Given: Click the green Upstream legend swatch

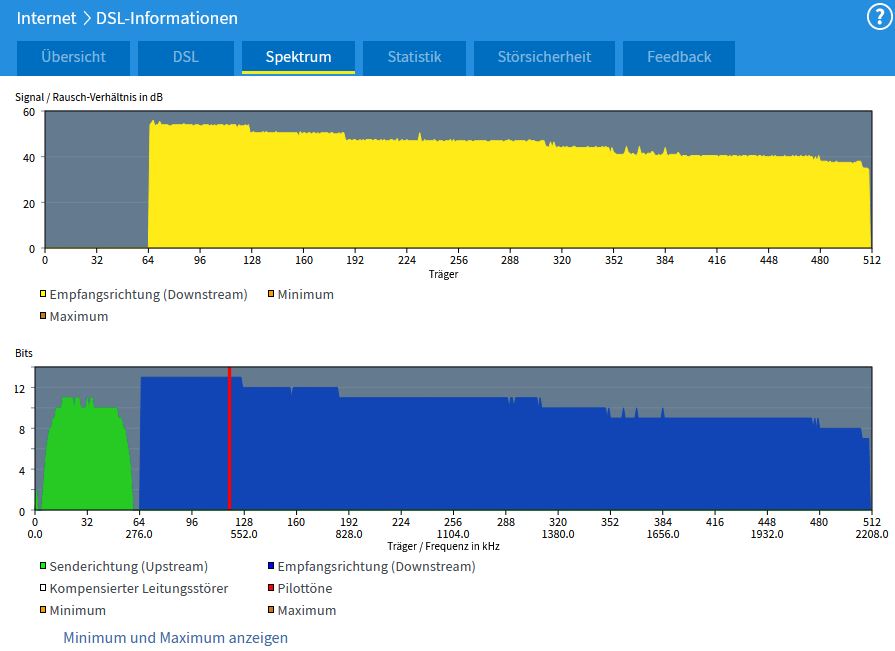Looking at the screenshot, I should [x=43, y=566].
